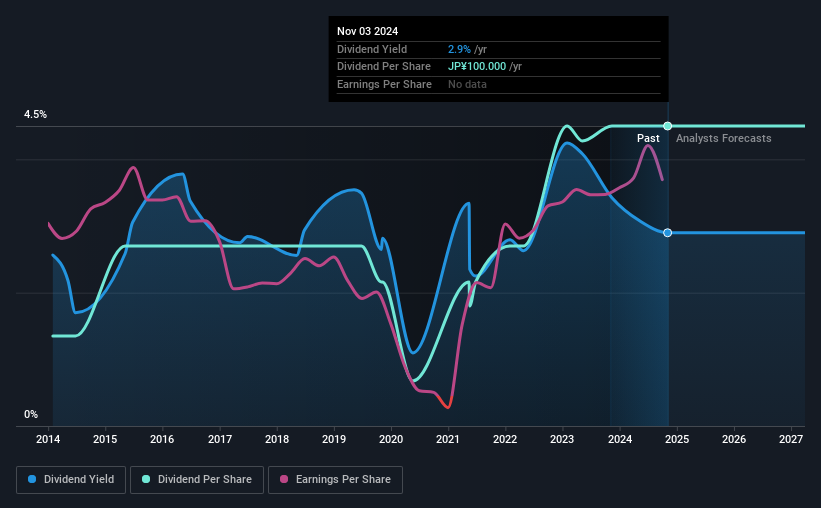The height and width of the screenshot is (508, 821).
Task: Click the tooltip Dividend Per Share row label
Action: (x=384, y=67)
